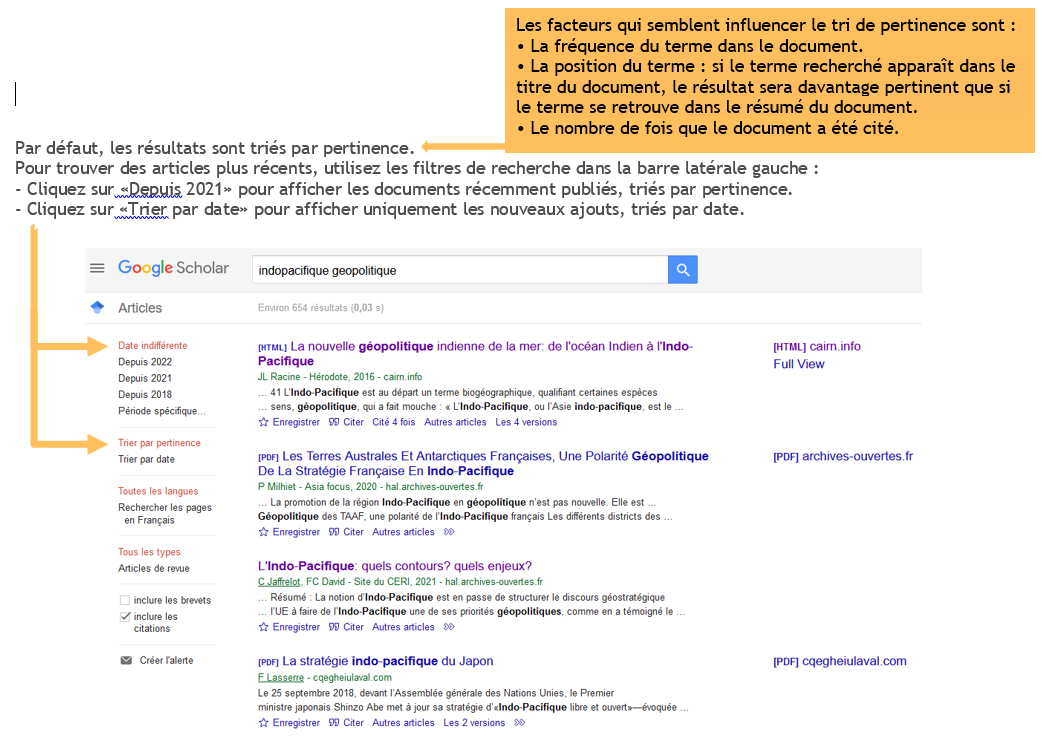Choose Rechercher les pages en Français
1042x743 pixels.
pos(165,514)
